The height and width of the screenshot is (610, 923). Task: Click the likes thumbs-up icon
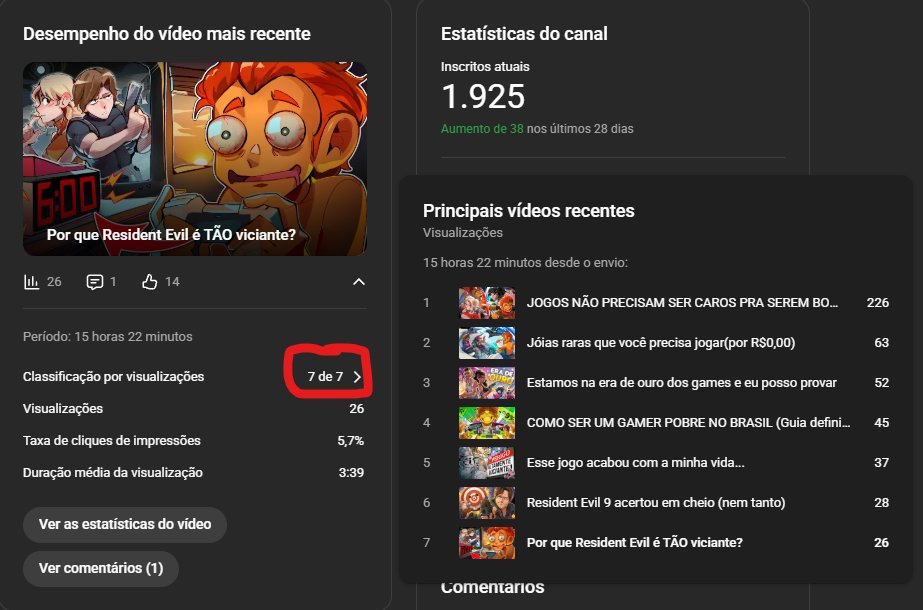click(x=150, y=282)
